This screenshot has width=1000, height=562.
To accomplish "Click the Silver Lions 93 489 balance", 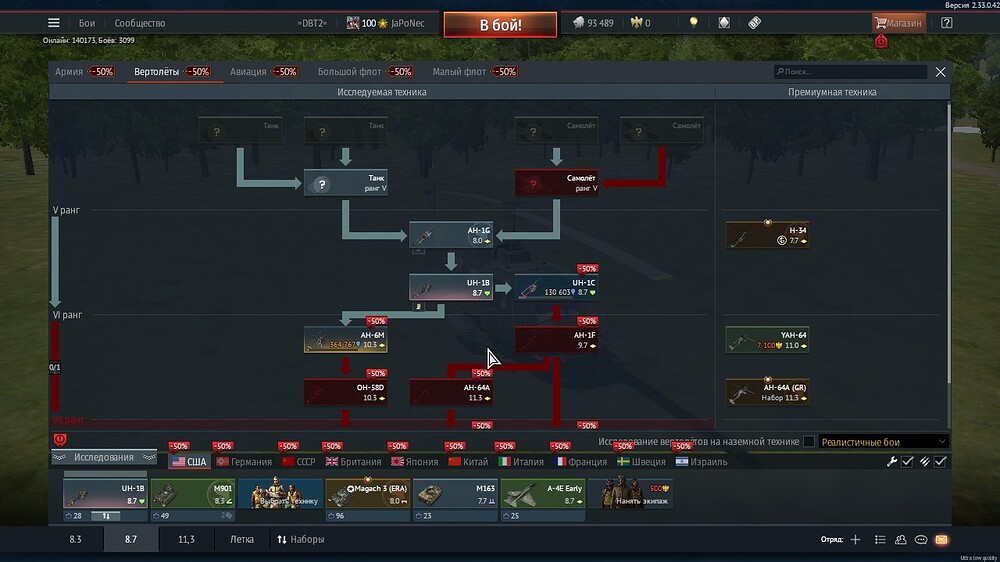I will tap(593, 23).
